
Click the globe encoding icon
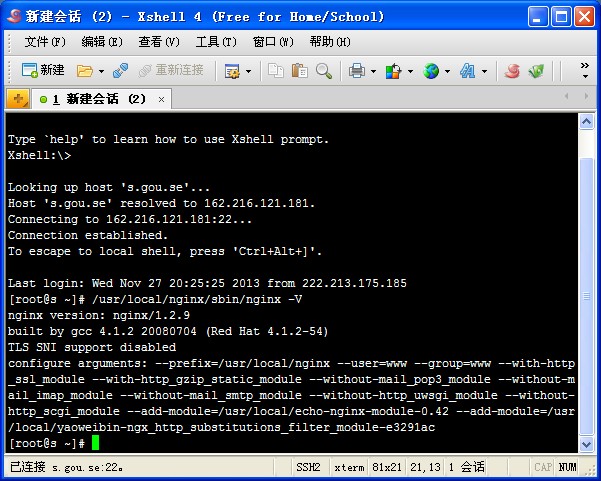tap(431, 71)
